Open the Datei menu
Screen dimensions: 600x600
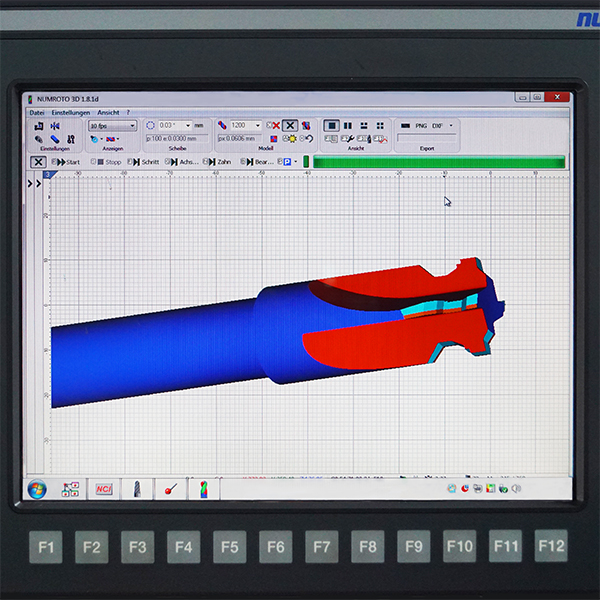pyautogui.click(x=37, y=112)
